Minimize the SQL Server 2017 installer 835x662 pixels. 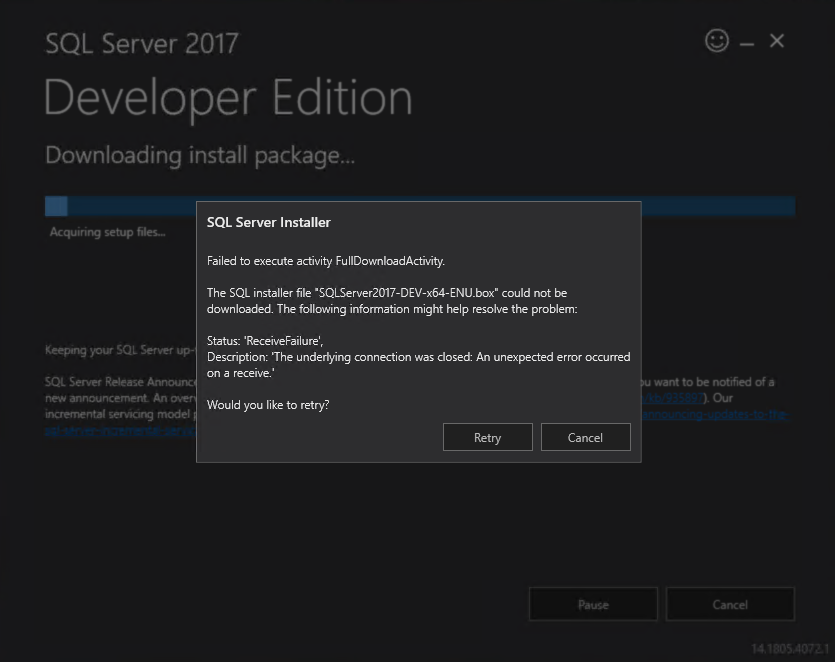coord(746,41)
